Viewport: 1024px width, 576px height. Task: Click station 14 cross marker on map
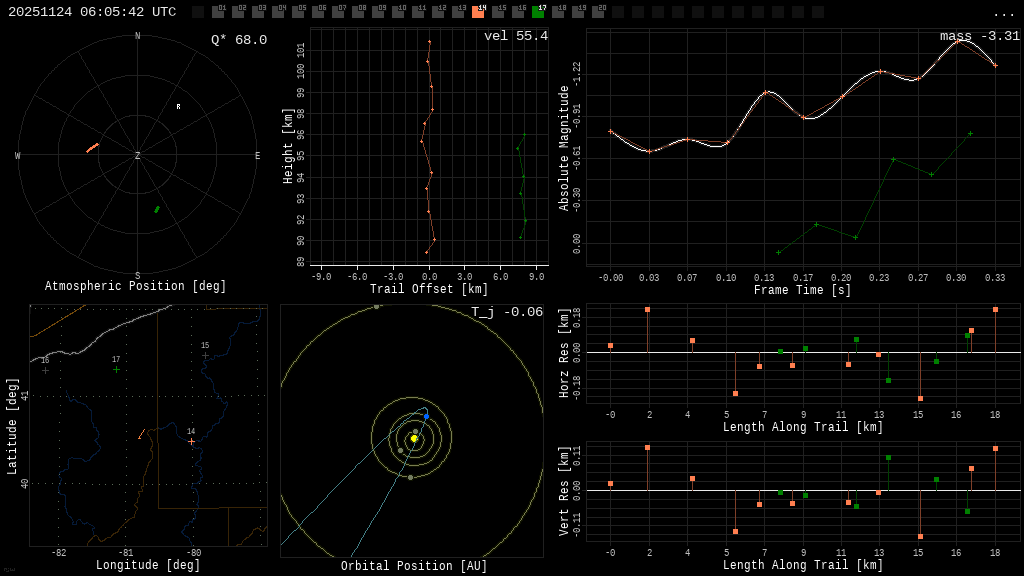point(191,441)
